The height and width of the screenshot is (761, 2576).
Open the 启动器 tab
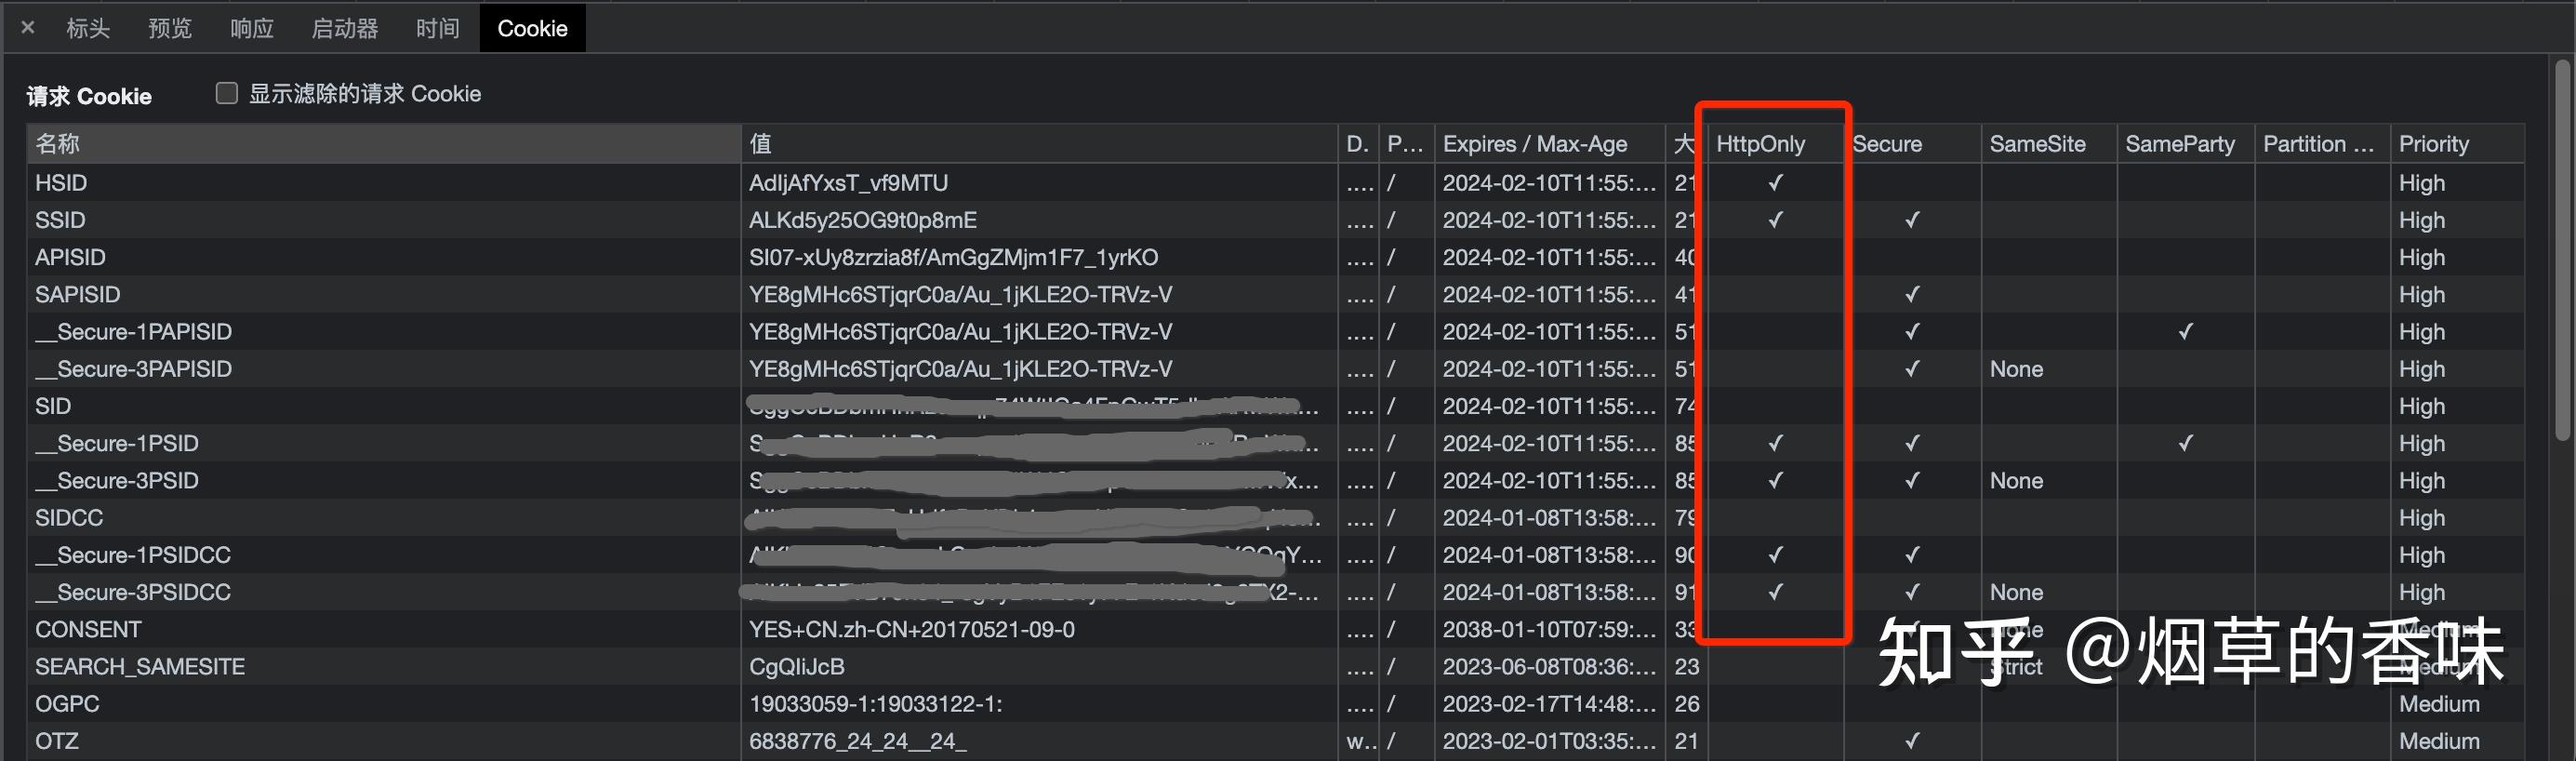(x=345, y=28)
